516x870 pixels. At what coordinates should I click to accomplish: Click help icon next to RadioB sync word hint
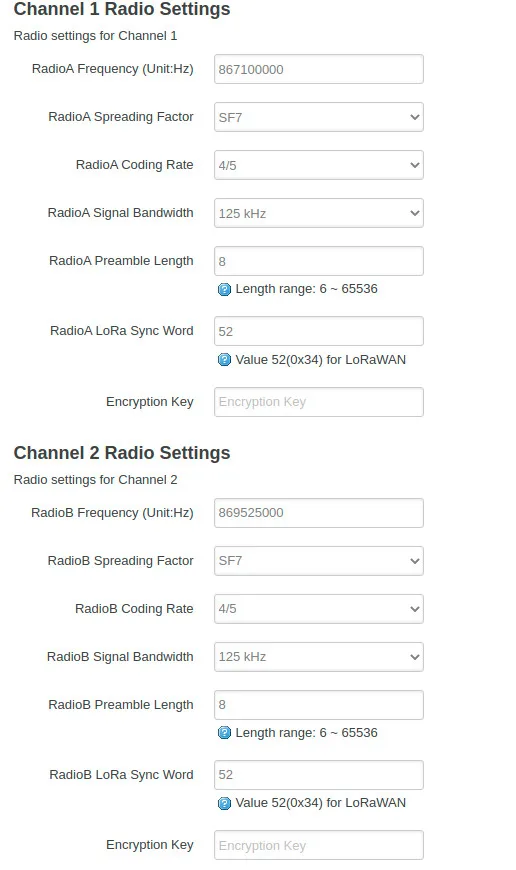(224, 803)
